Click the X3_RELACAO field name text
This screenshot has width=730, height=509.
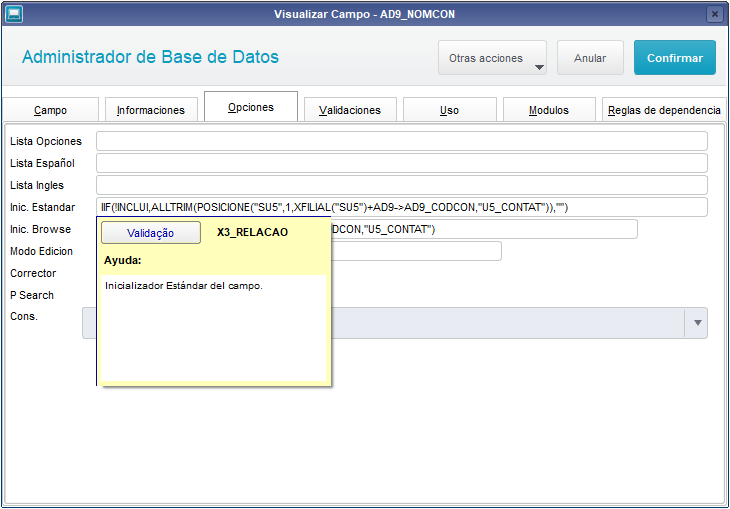coord(252,232)
